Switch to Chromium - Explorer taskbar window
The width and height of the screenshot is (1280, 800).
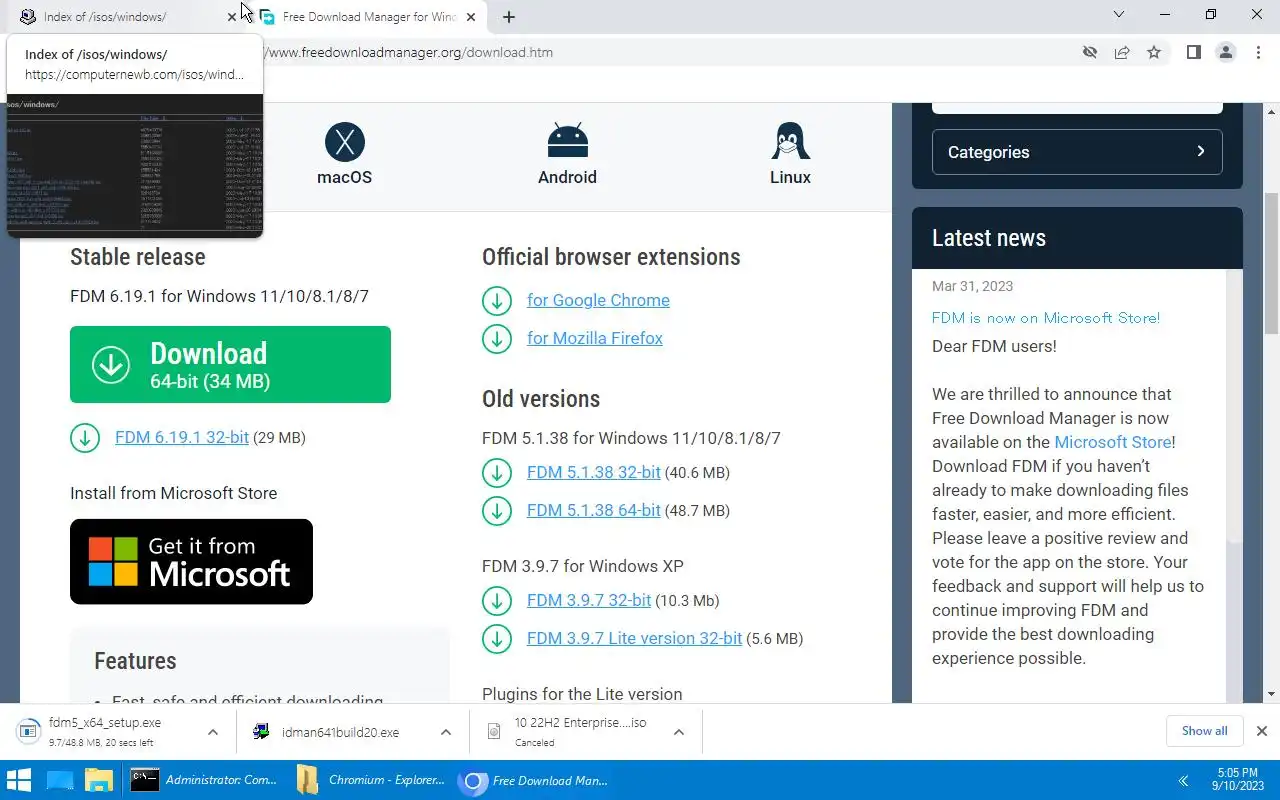(x=371, y=780)
